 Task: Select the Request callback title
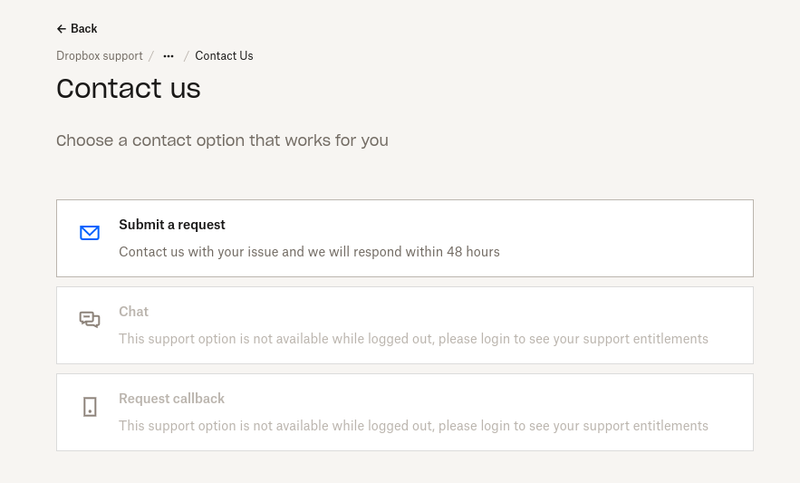tap(171, 399)
